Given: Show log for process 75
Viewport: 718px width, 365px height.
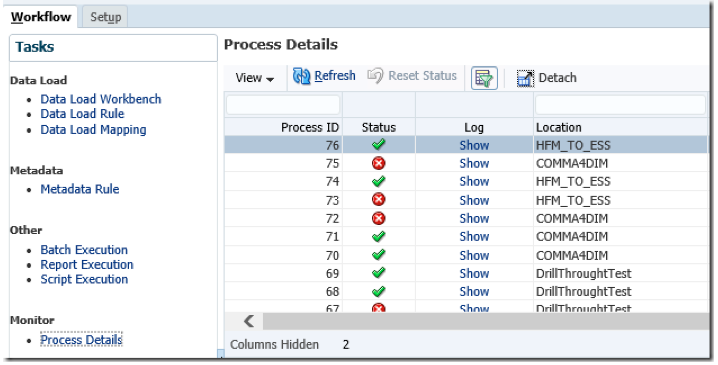Looking at the screenshot, I should 474,163.
